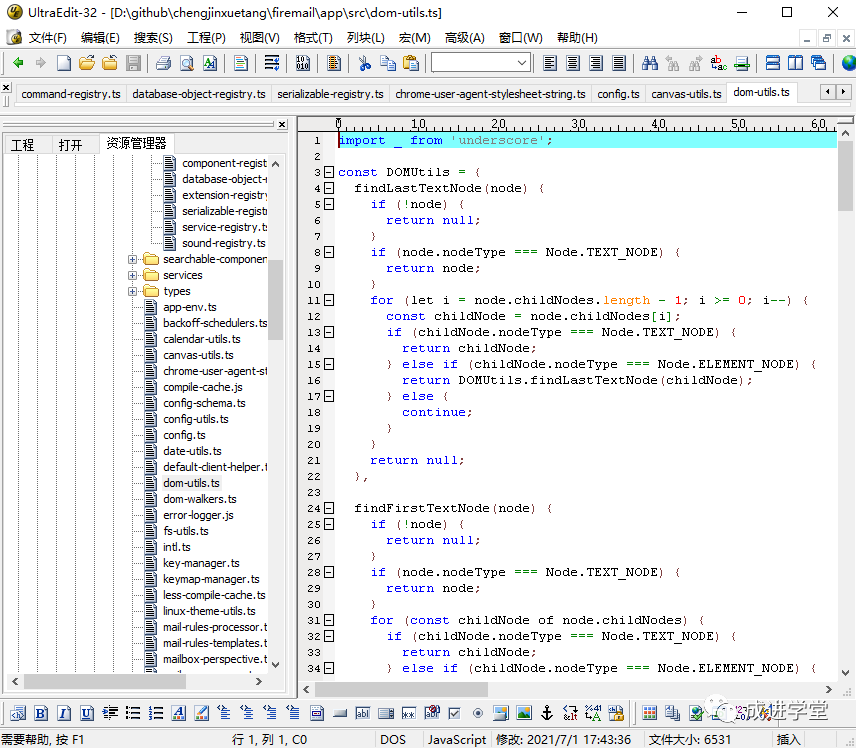Insert HTML underline tag U icon

pos(87,713)
